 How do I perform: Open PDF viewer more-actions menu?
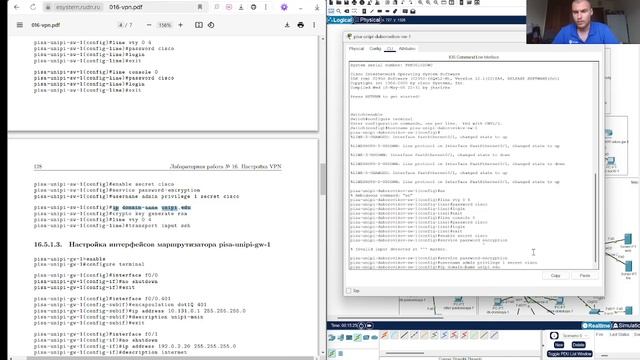[314, 25]
